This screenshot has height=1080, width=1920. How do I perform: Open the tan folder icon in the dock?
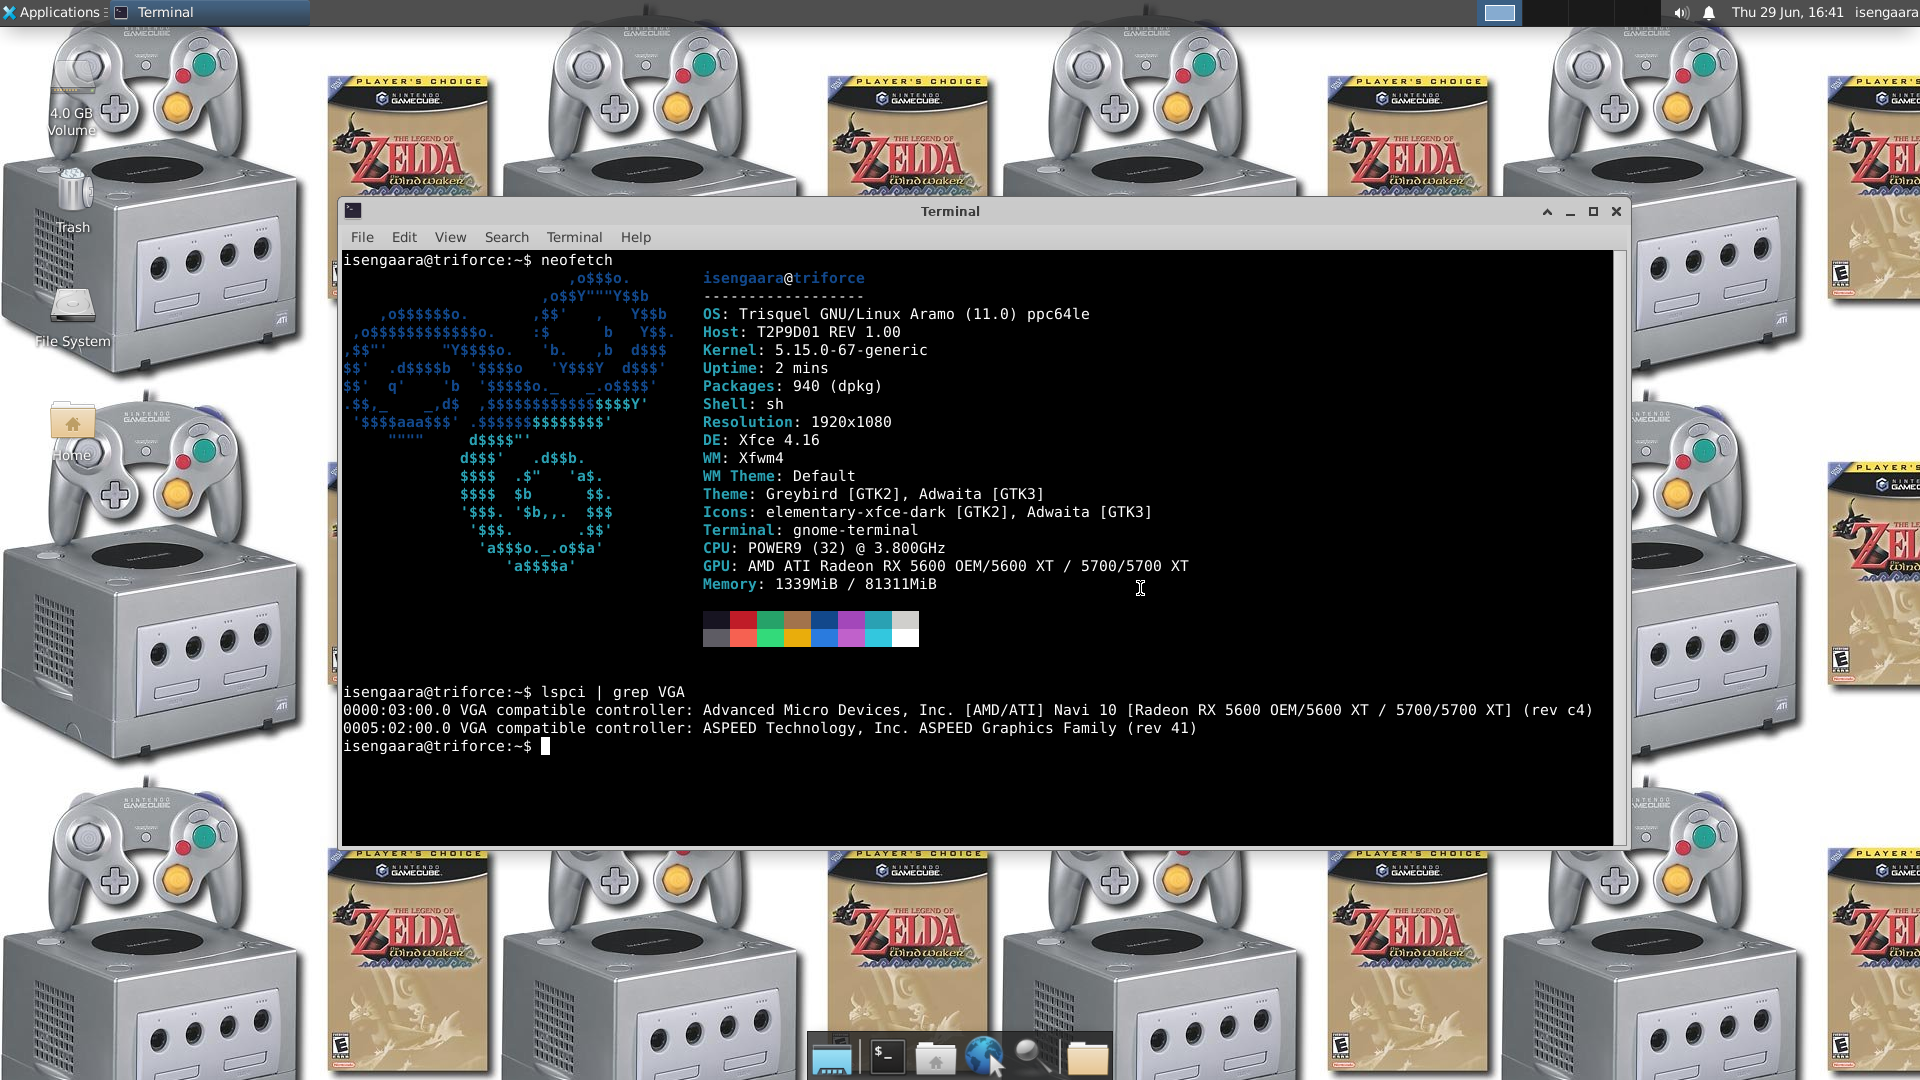tap(1087, 1057)
